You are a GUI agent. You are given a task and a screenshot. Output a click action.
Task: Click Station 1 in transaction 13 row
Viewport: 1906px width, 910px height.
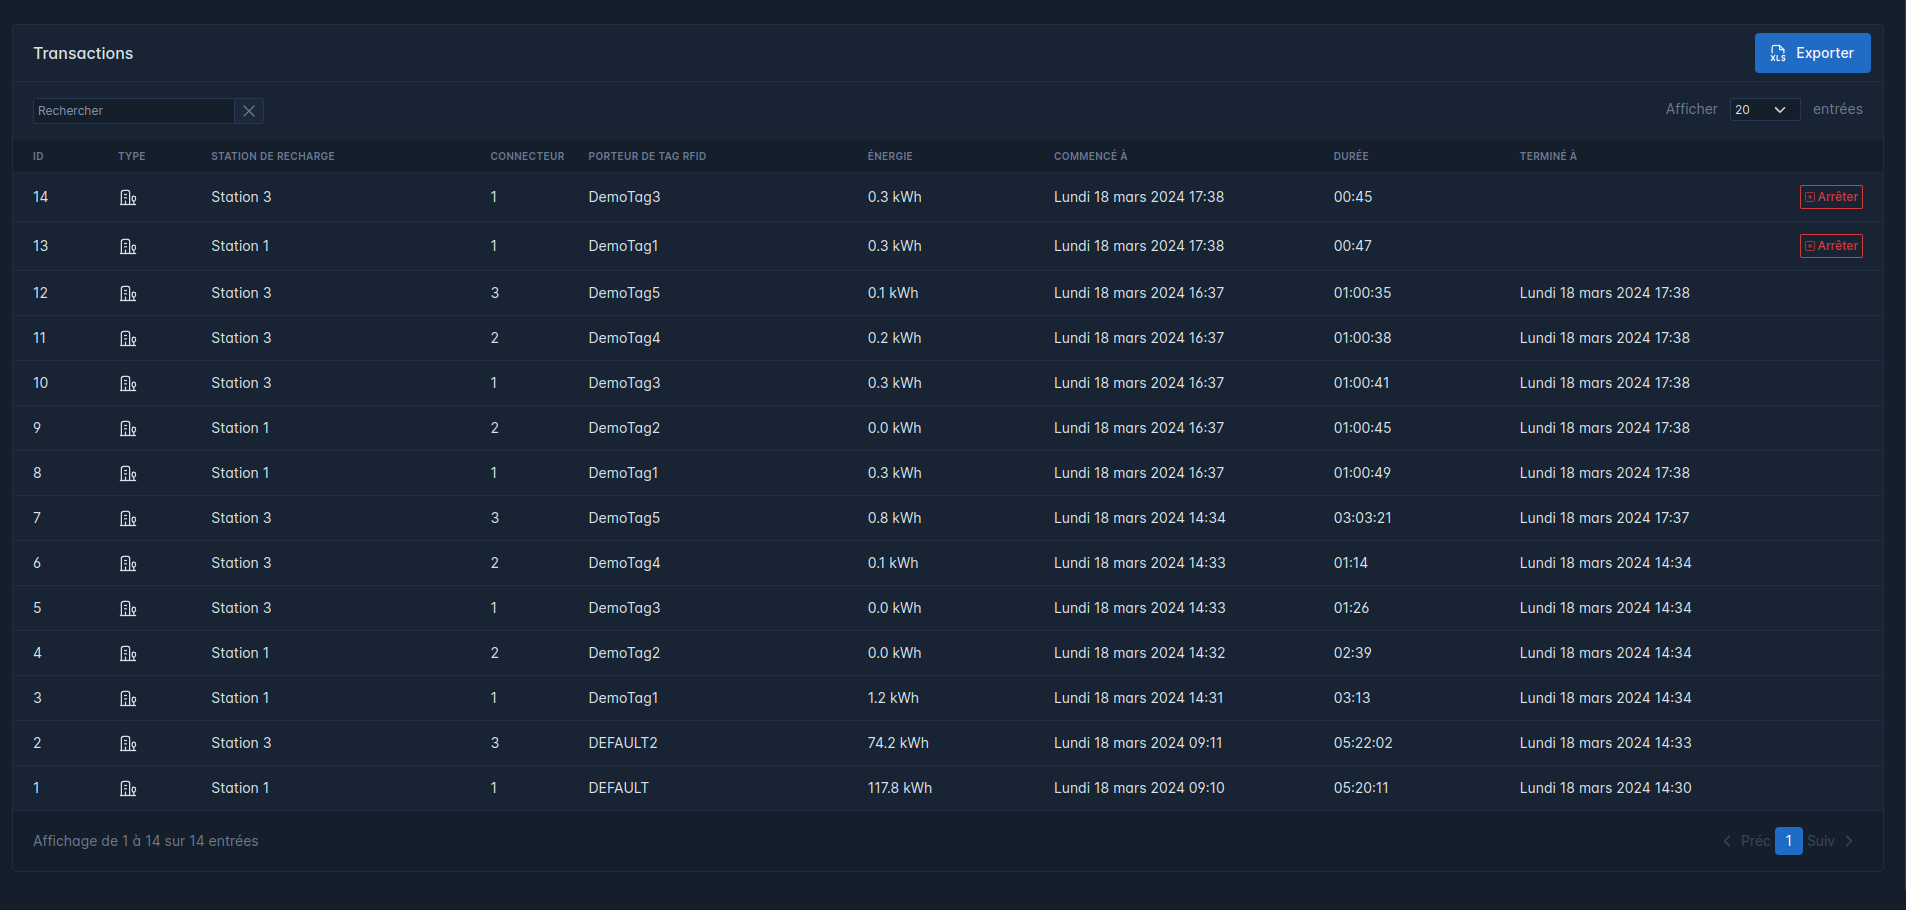point(240,246)
